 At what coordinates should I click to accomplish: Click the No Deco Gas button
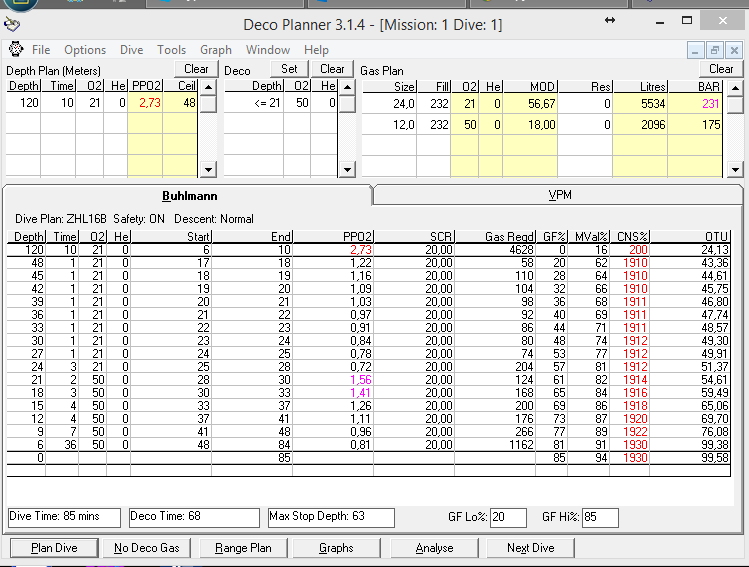[146, 548]
